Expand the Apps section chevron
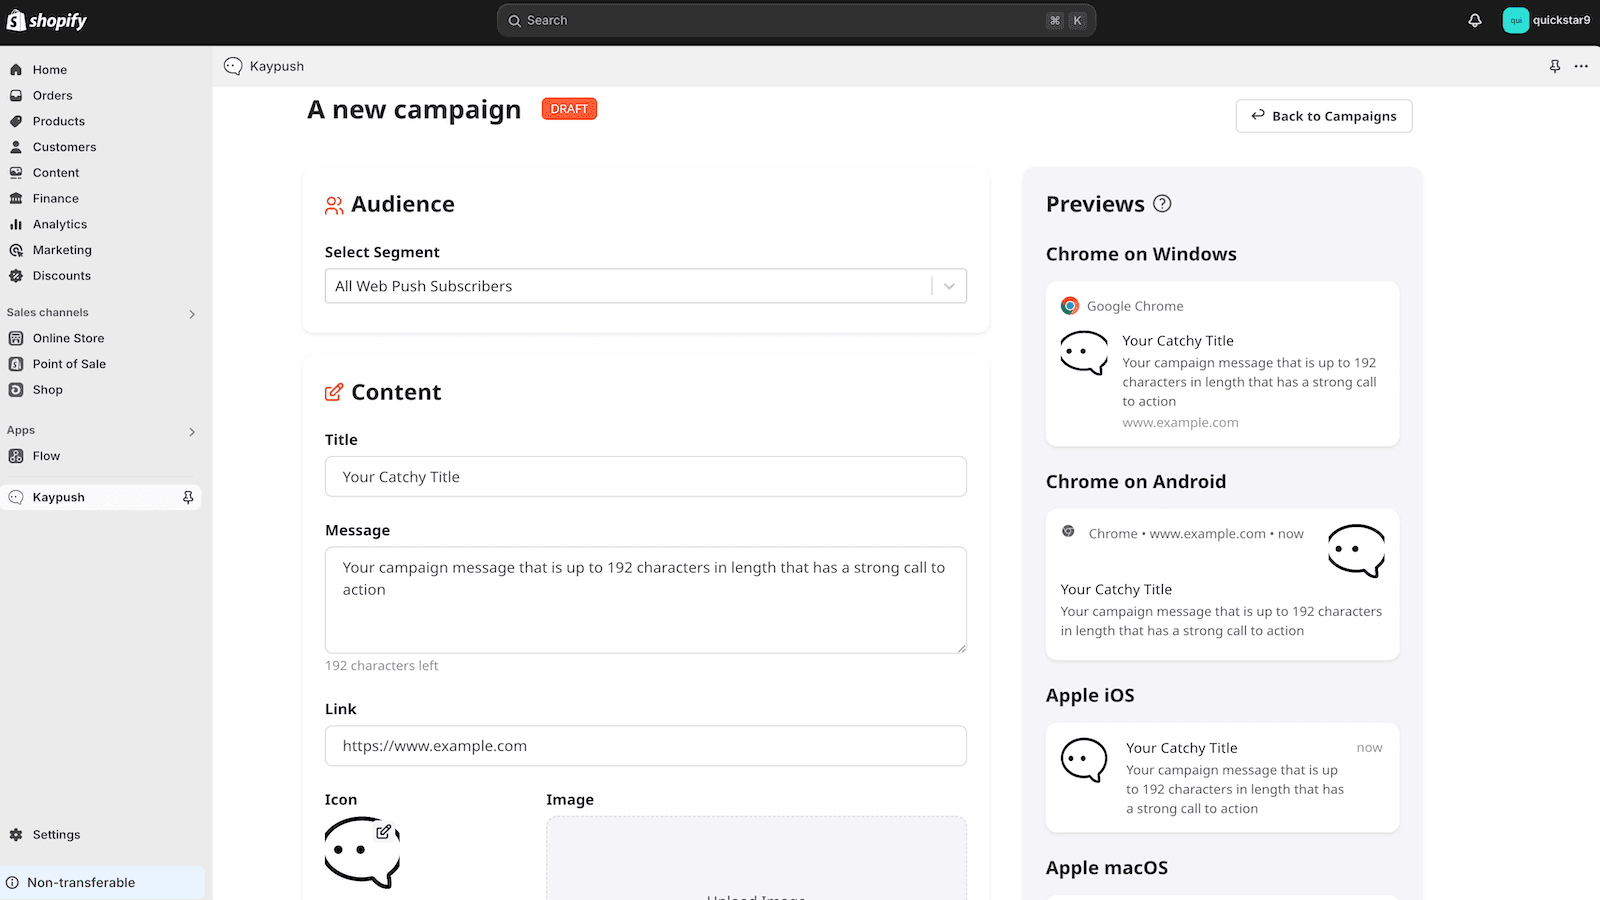Screen dimensions: 1600x900 coord(192,432)
